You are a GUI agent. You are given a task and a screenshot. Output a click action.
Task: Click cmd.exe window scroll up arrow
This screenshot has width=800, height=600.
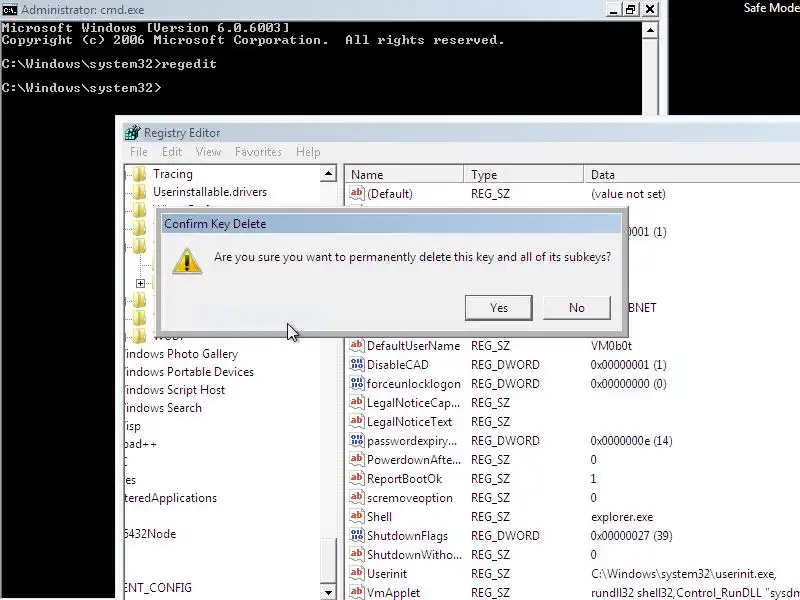650,31
